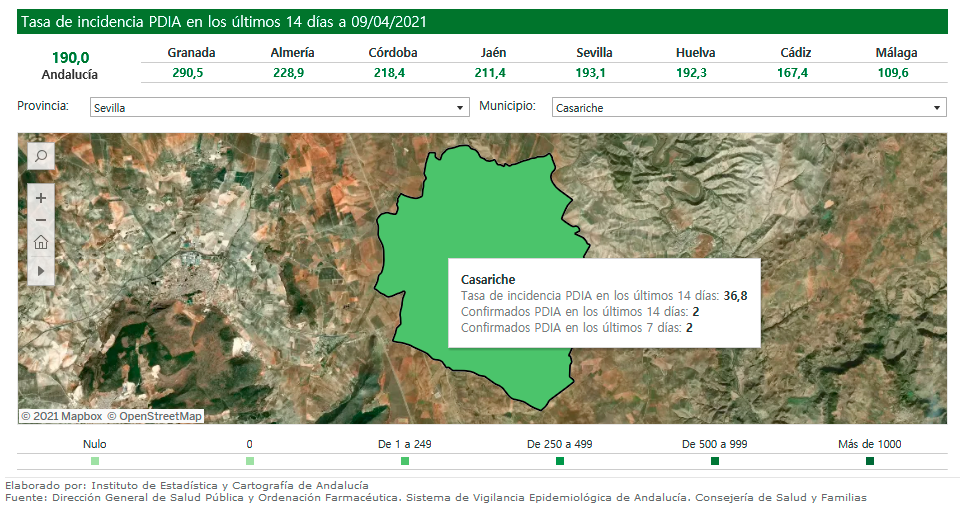Select the Almería province header

pos(292,53)
